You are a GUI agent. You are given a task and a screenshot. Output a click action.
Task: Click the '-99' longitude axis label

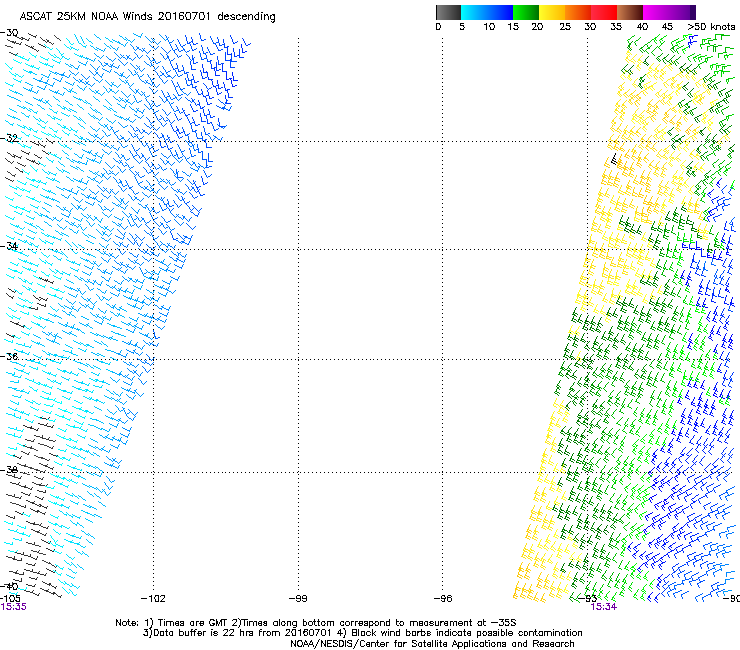click(x=298, y=599)
